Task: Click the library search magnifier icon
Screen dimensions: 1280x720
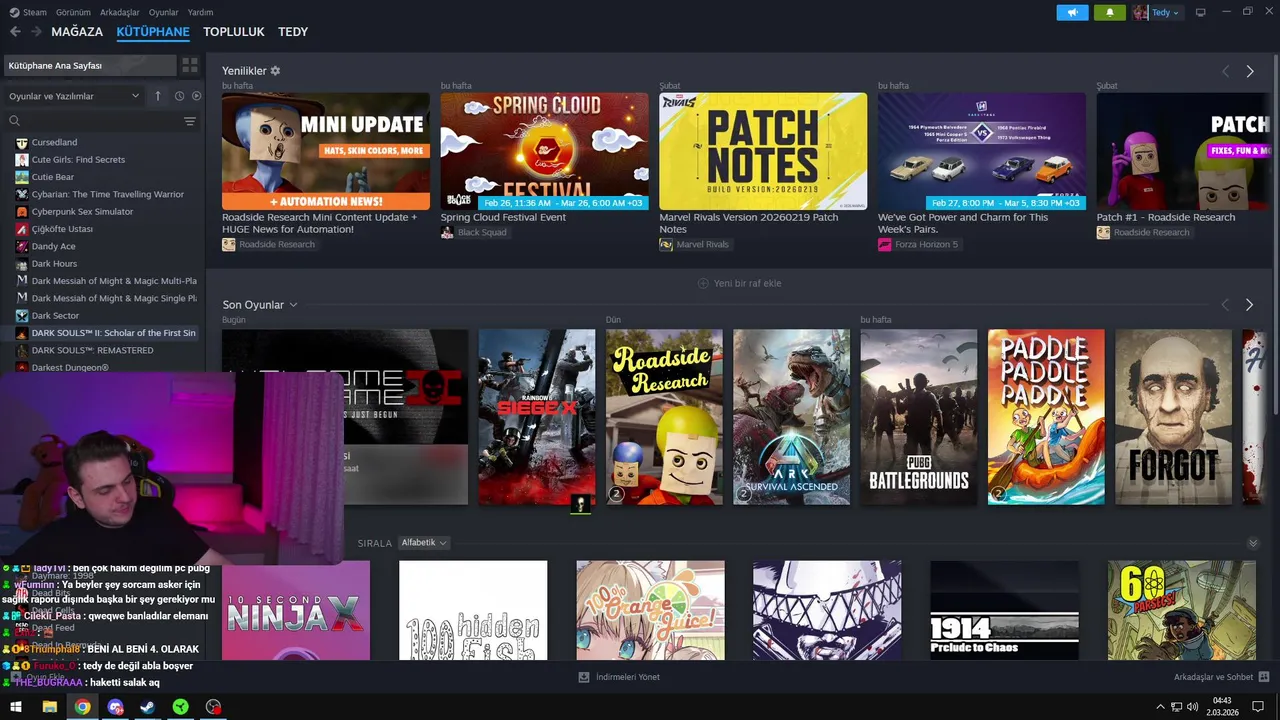Action: tap(15, 121)
